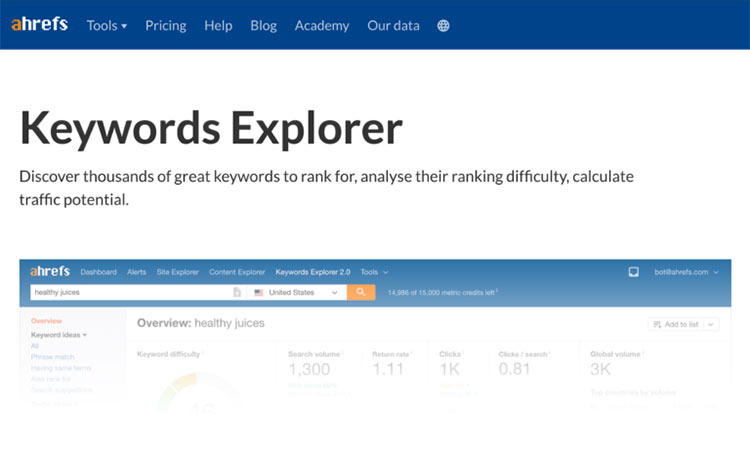Click the Add to list button
750x455 pixels.
(676, 324)
